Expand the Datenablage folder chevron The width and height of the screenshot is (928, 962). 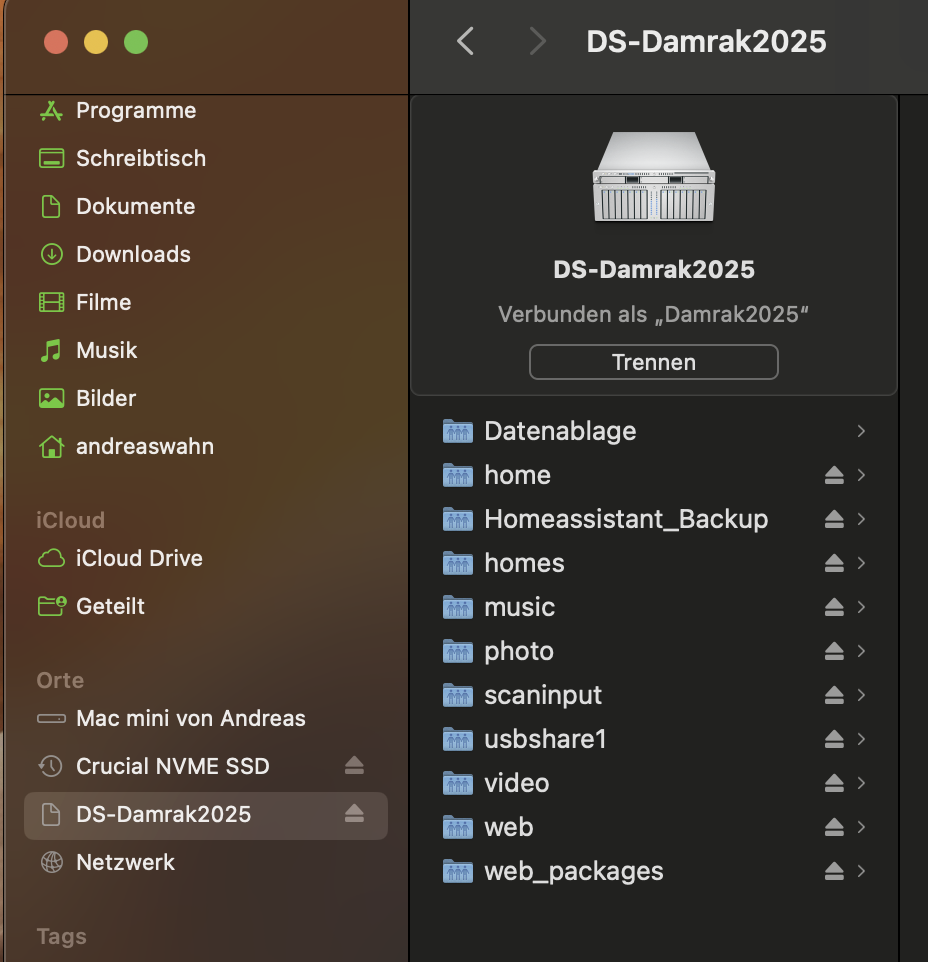point(861,431)
